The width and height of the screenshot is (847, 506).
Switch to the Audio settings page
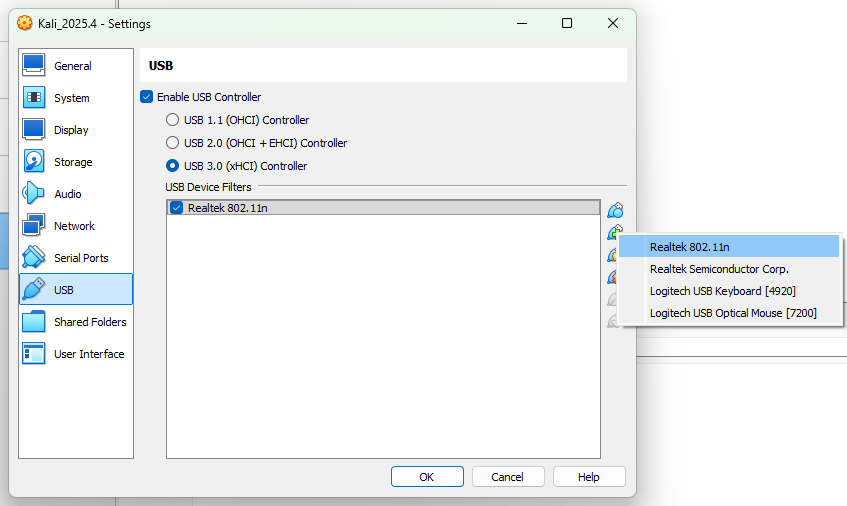click(67, 194)
